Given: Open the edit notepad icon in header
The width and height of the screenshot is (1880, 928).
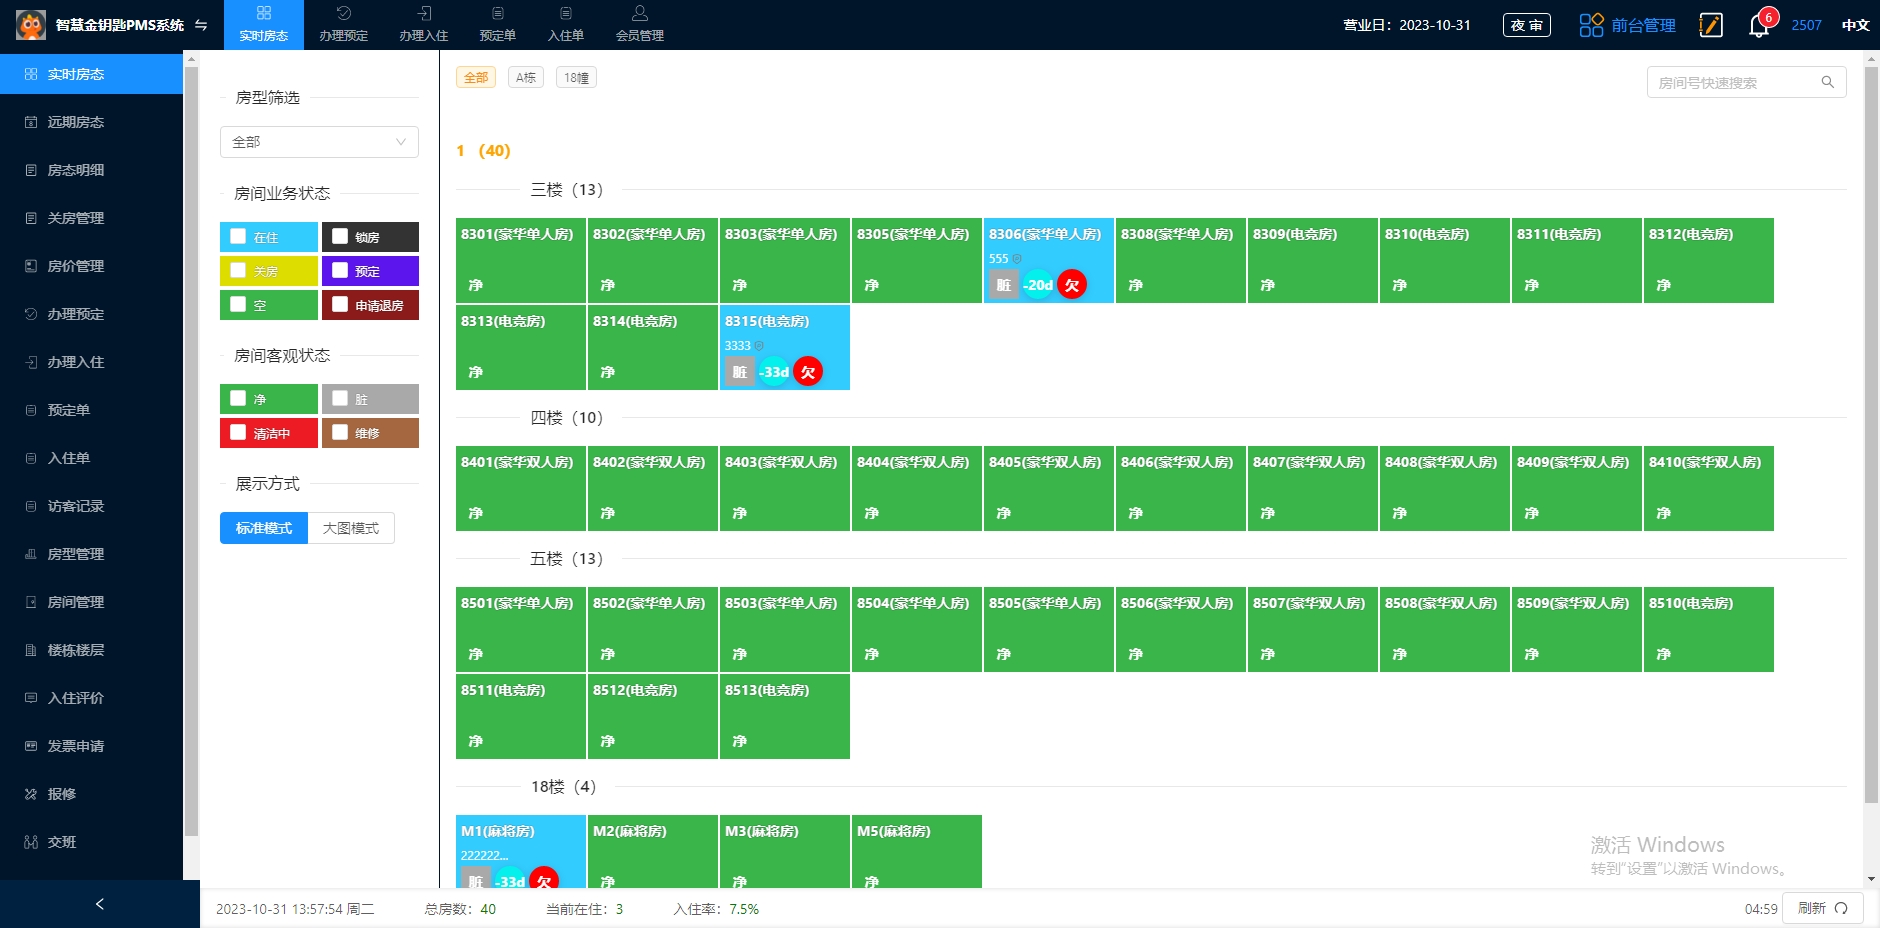Looking at the screenshot, I should pos(1711,25).
